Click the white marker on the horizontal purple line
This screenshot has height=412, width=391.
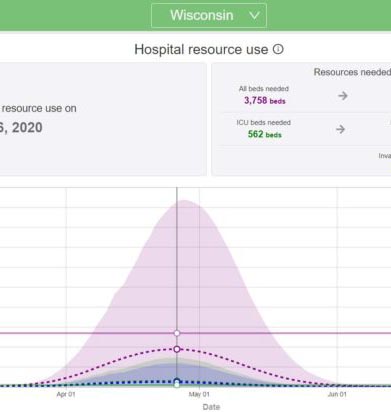click(x=177, y=333)
